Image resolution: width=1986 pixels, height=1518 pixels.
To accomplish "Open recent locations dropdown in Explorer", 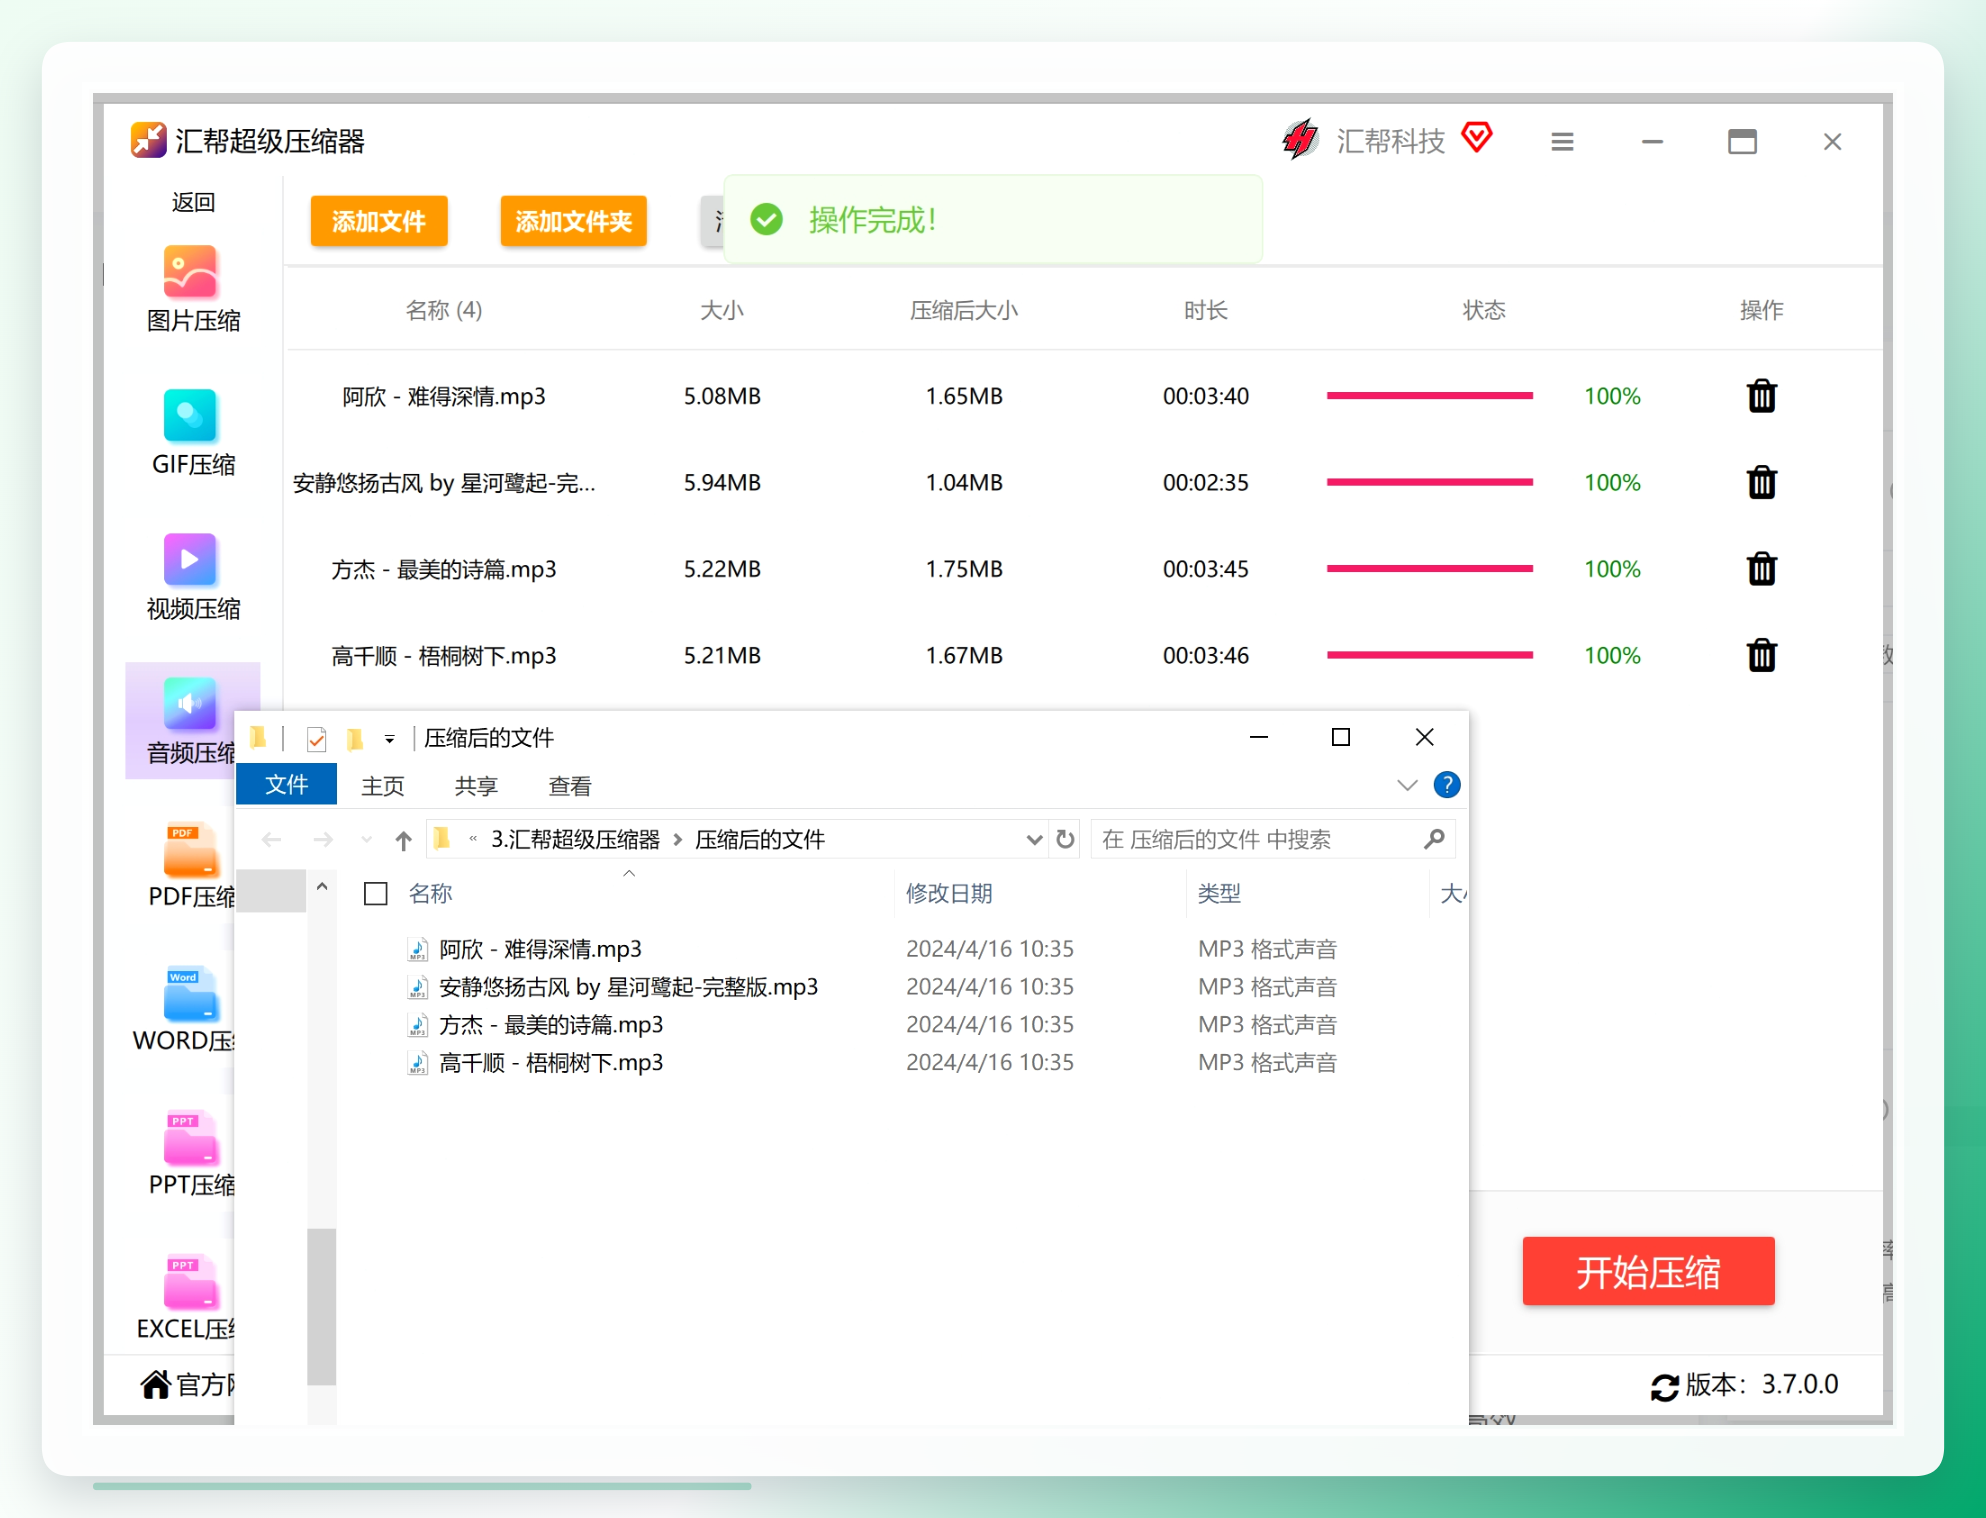I will (x=366, y=840).
